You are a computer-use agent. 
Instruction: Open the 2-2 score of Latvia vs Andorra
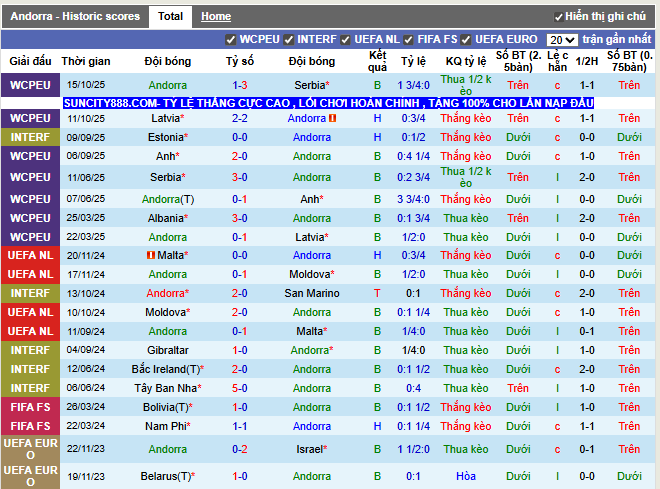pos(240,118)
